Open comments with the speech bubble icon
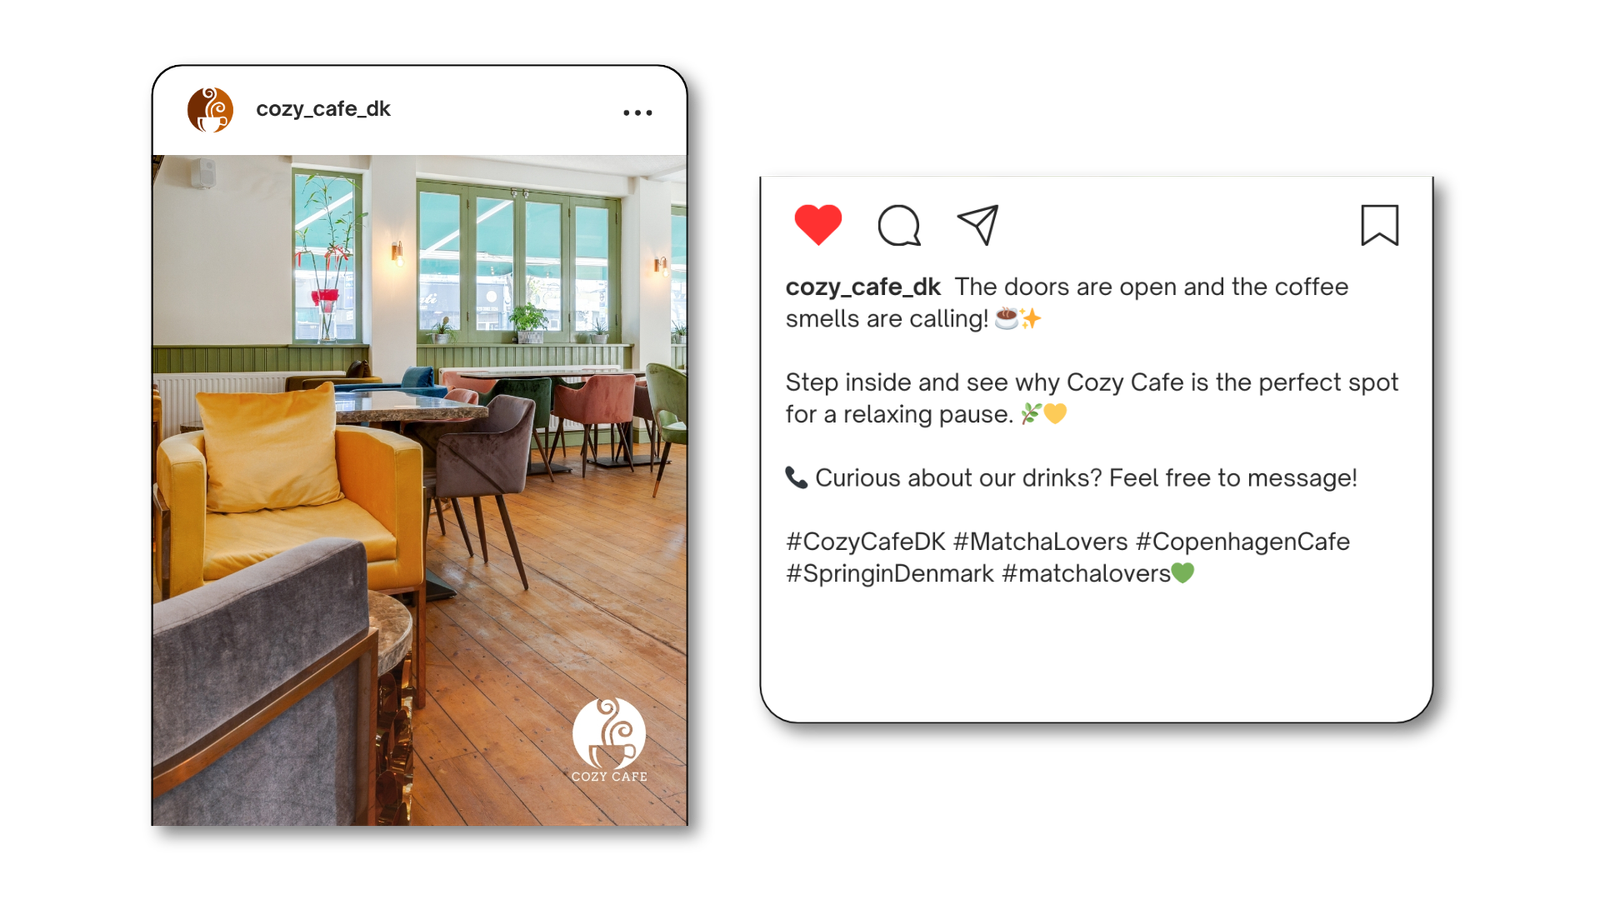Image resolution: width=1600 pixels, height=900 pixels. click(x=899, y=225)
